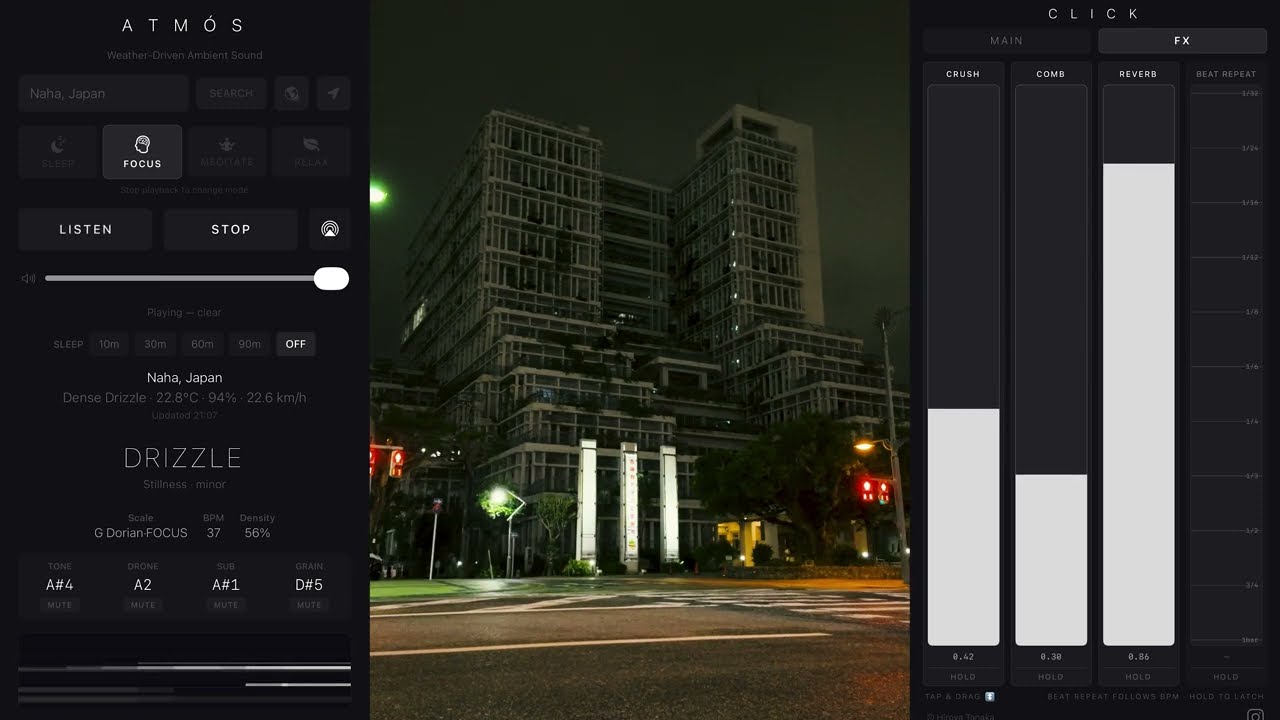Viewport: 1280px width, 720px height.
Task: Switch to the FX tab
Action: pos(1182,41)
